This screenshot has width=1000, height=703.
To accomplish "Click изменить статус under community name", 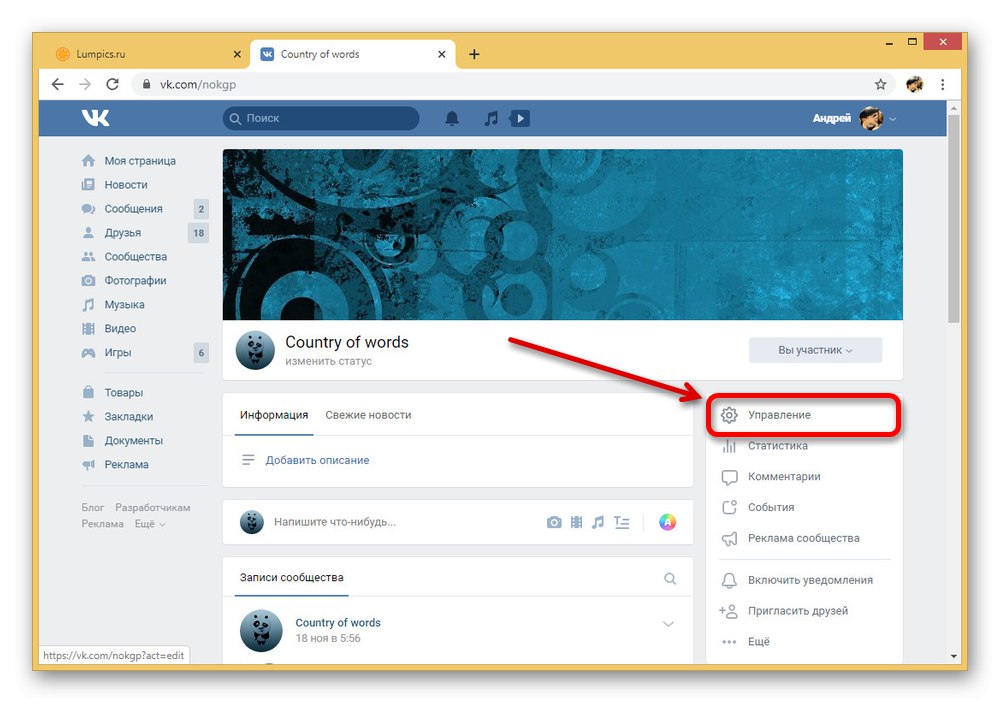I will (328, 361).
